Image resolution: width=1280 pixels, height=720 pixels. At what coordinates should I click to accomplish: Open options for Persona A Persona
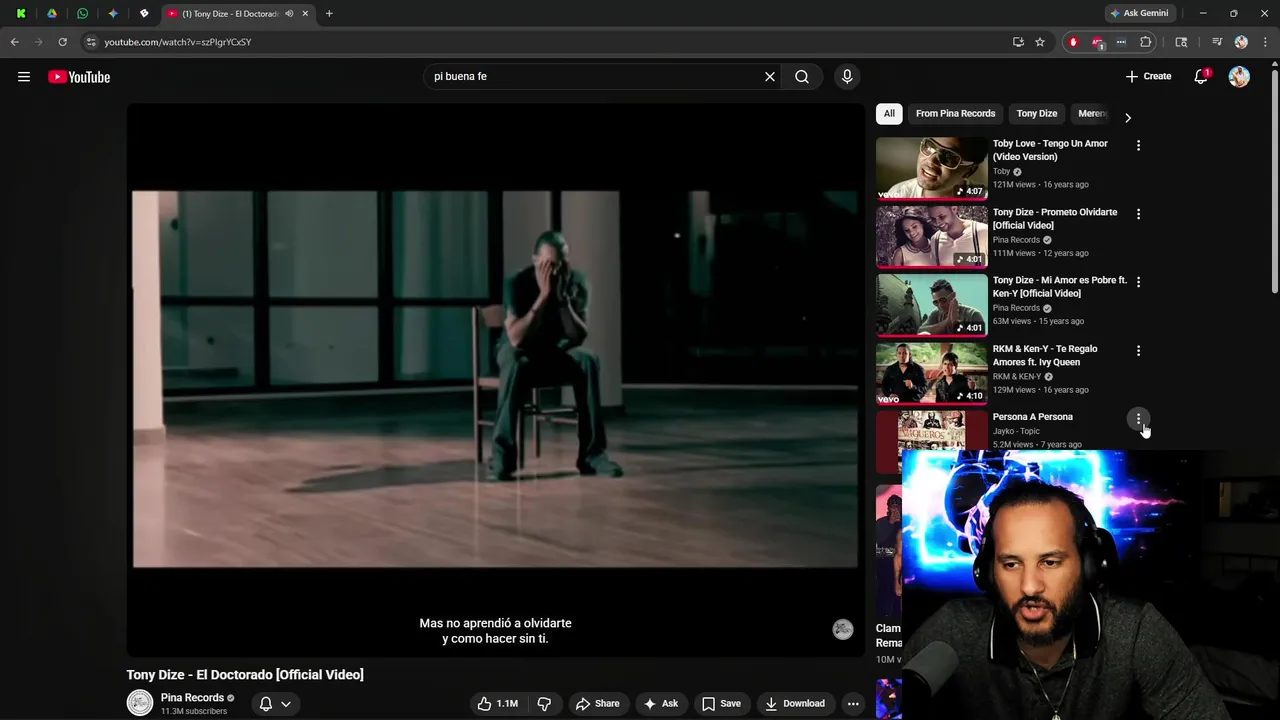click(x=1138, y=418)
